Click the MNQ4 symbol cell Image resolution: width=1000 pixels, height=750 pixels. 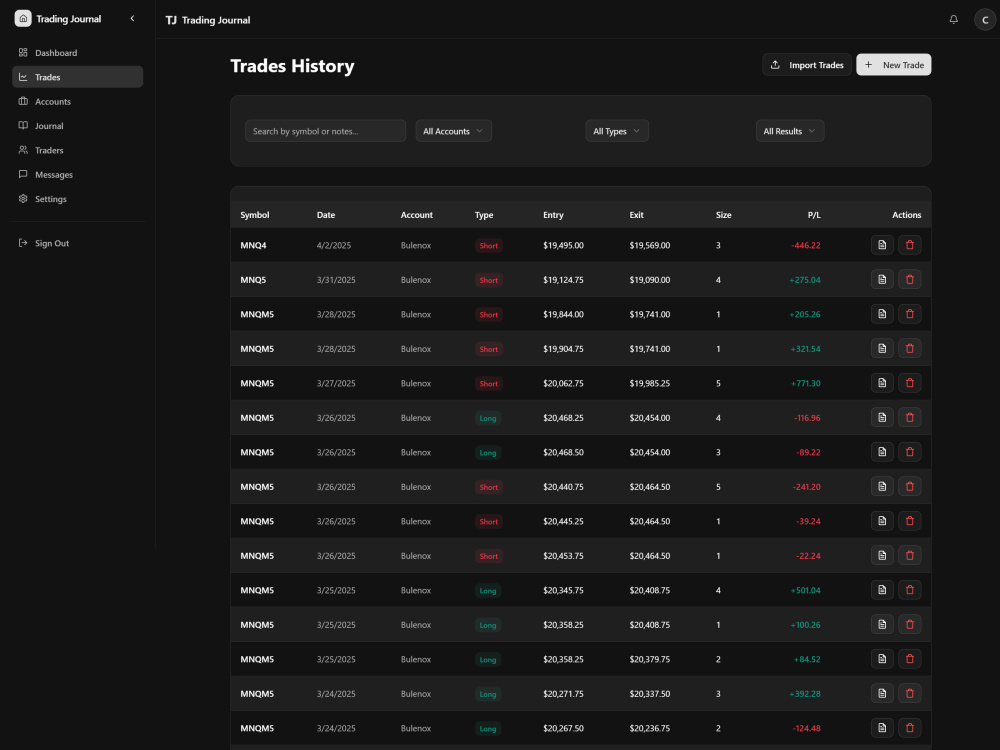[x=253, y=246]
